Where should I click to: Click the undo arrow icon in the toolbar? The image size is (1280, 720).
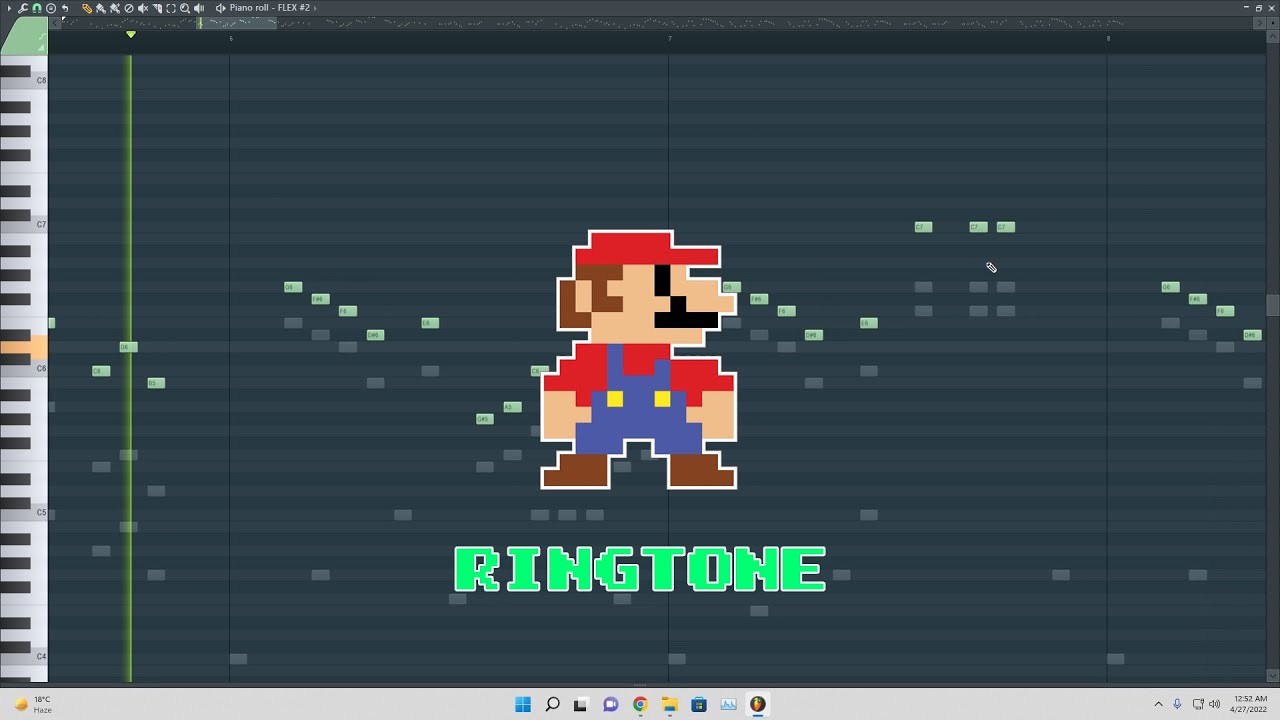pyautogui.click(x=65, y=8)
